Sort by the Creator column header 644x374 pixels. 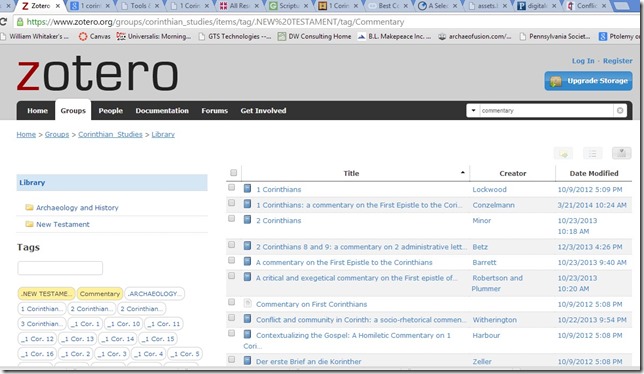513,173
